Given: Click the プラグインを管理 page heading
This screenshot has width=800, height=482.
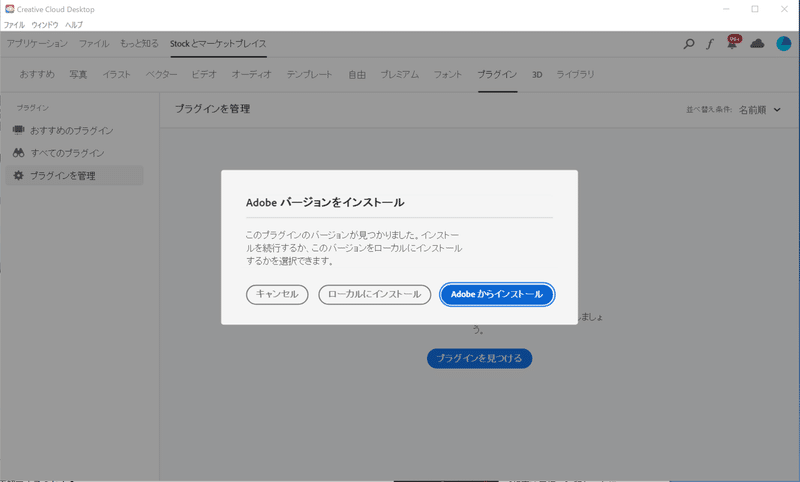Looking at the screenshot, I should 212,109.
